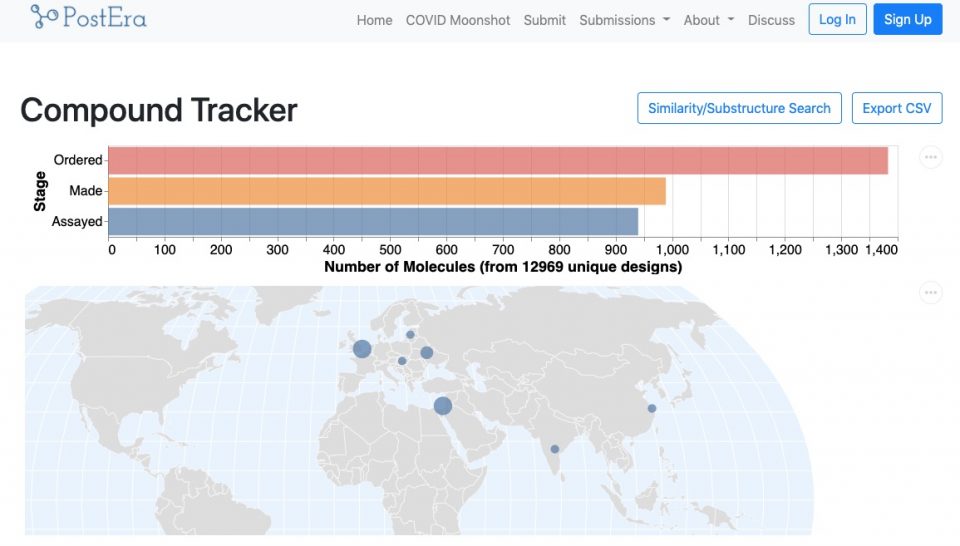
Task: Click the map bubble over Ukraine region
Action: pyautogui.click(x=427, y=352)
